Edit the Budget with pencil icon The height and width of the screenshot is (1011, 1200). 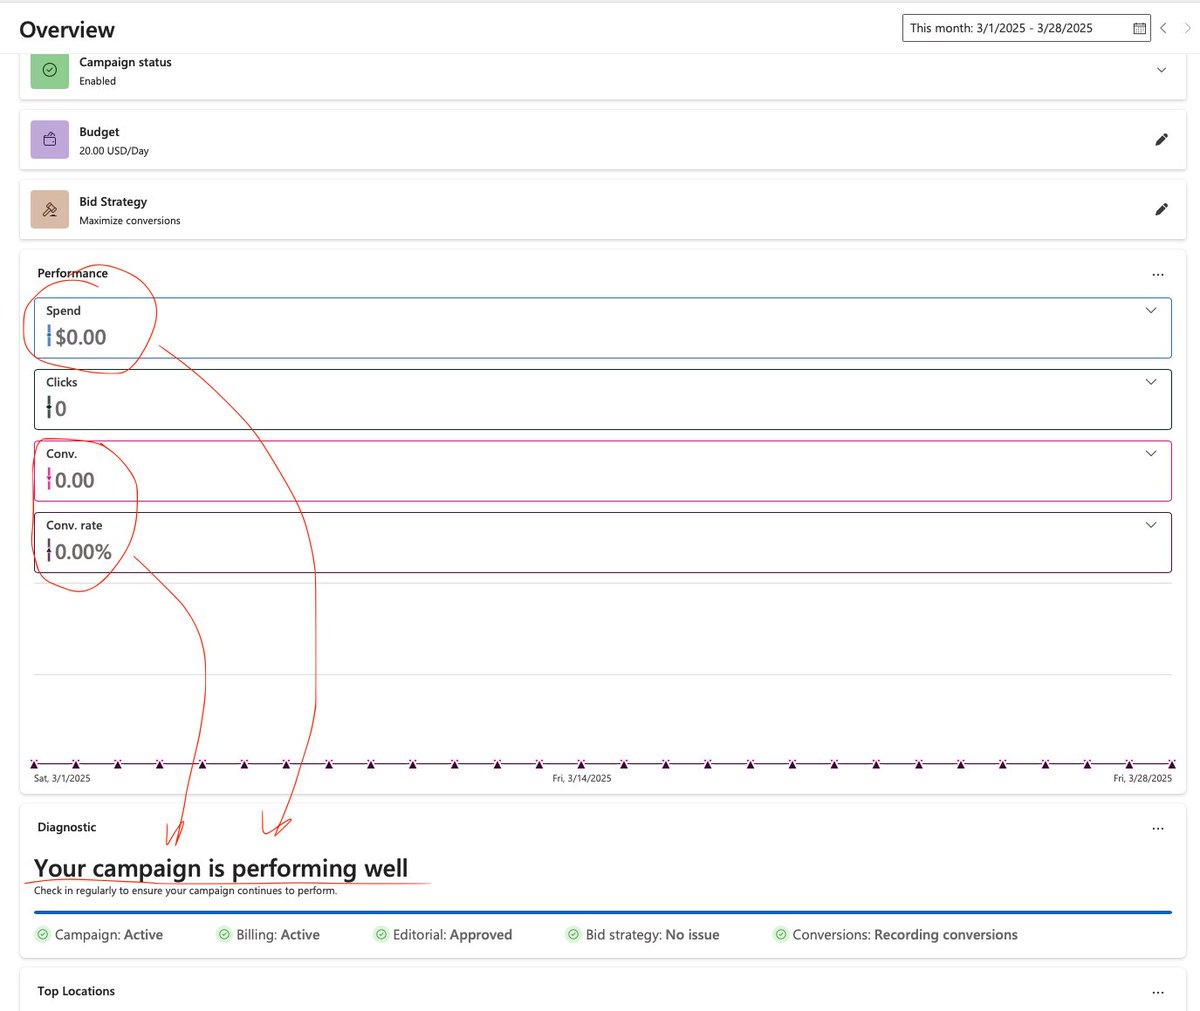[1161, 140]
